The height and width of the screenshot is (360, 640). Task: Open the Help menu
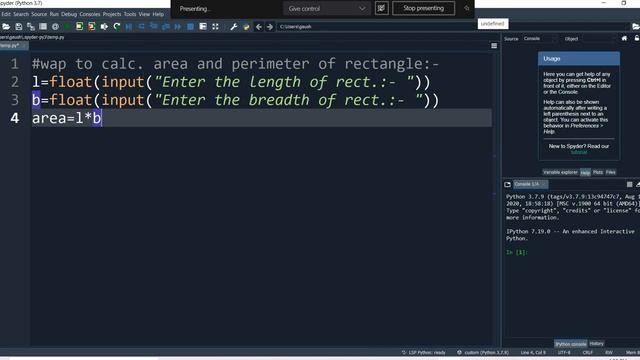[158, 14]
